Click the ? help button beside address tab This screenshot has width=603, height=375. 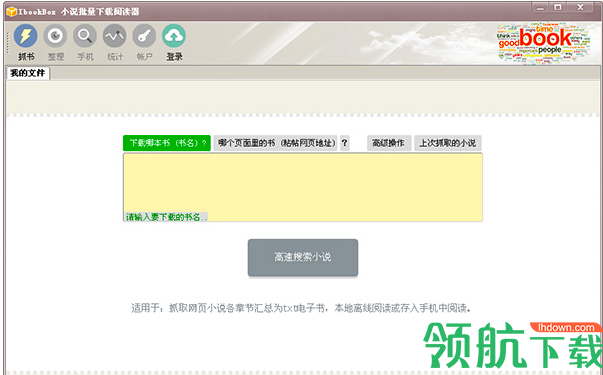pyautogui.click(x=345, y=143)
